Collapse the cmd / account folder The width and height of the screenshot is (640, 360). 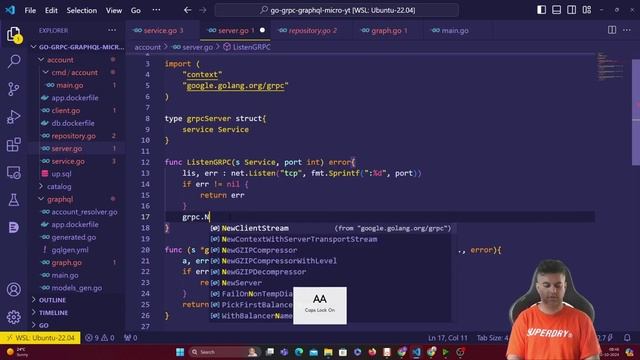pos(78,72)
